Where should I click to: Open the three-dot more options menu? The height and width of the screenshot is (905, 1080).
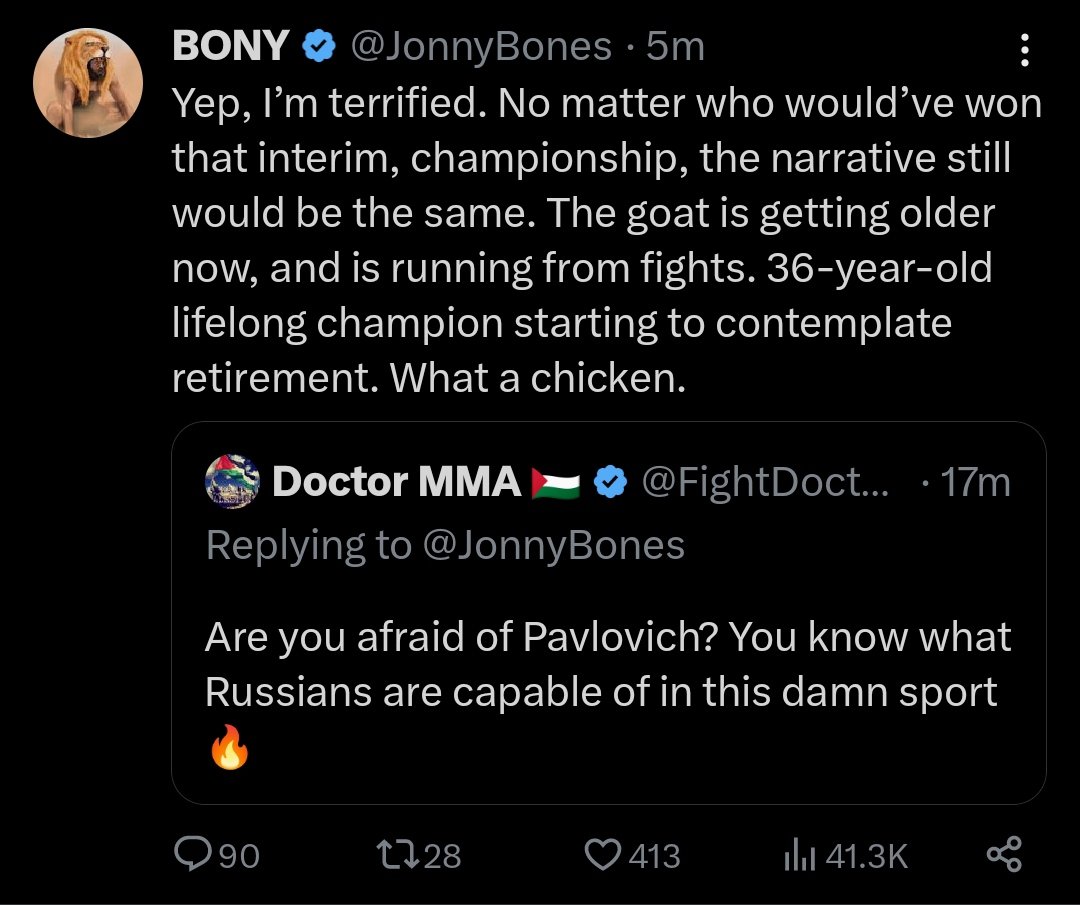pos(1024,47)
